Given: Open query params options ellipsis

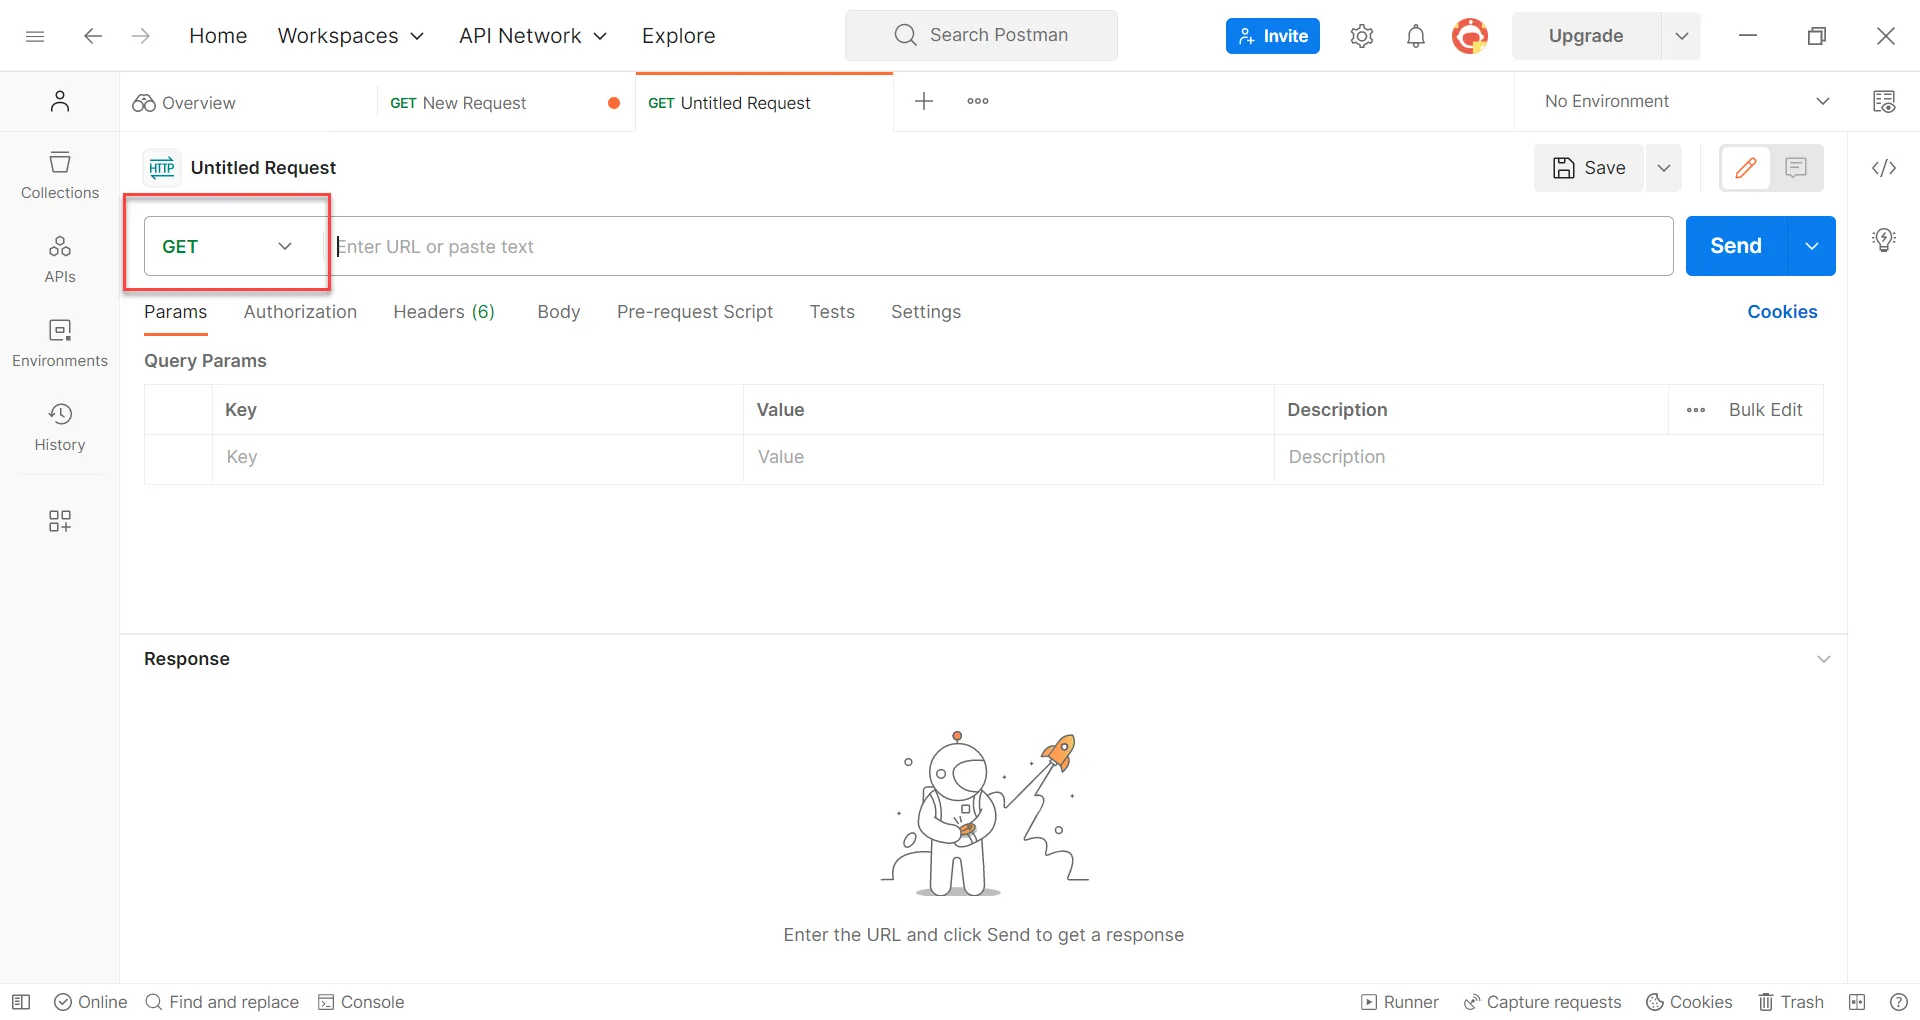Looking at the screenshot, I should pyautogui.click(x=1696, y=410).
